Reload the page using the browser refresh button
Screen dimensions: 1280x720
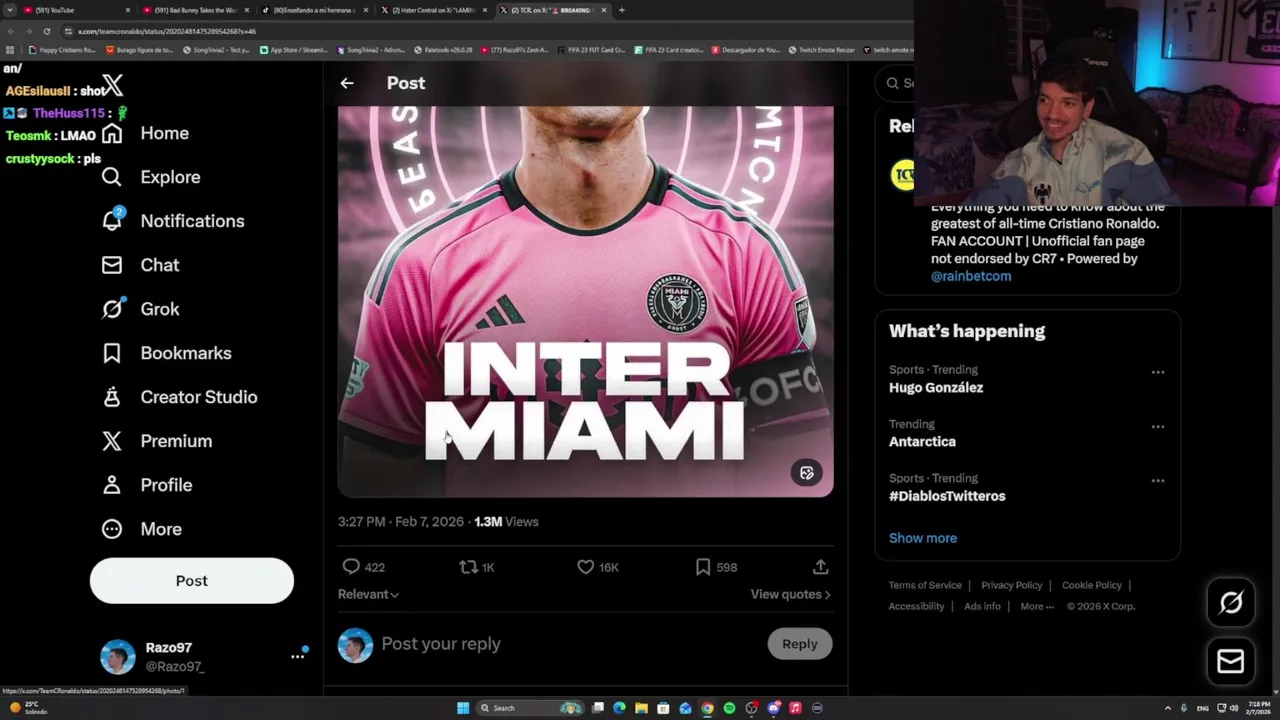(46, 31)
